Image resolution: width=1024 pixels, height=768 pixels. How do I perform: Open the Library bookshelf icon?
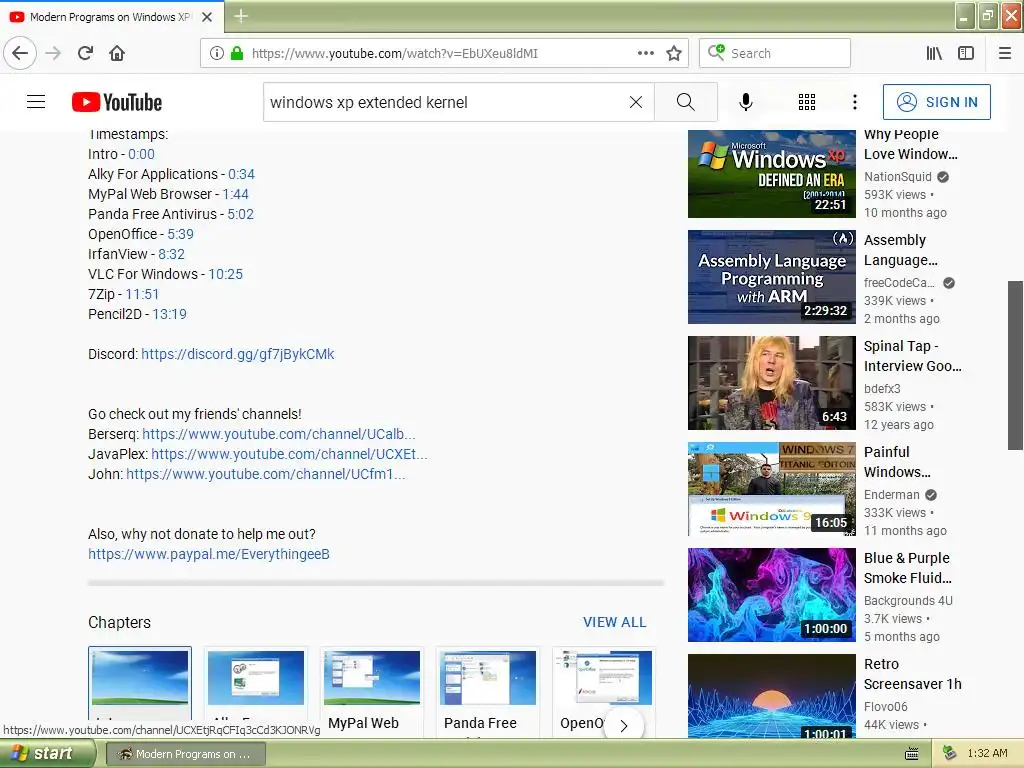(934, 53)
